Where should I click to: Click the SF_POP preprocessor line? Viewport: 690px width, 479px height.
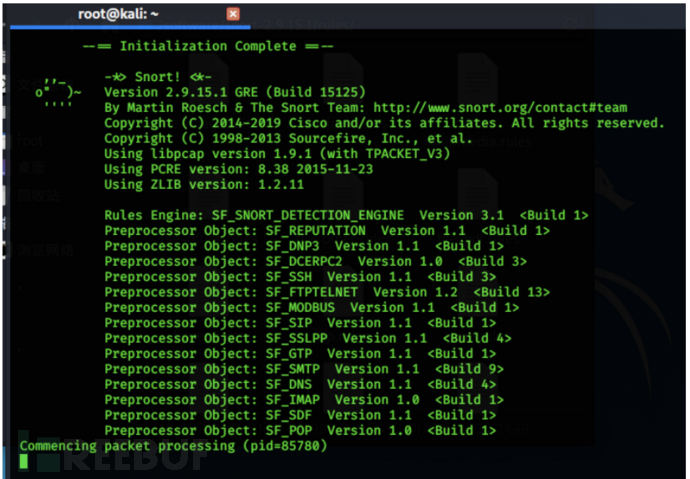[300, 431]
